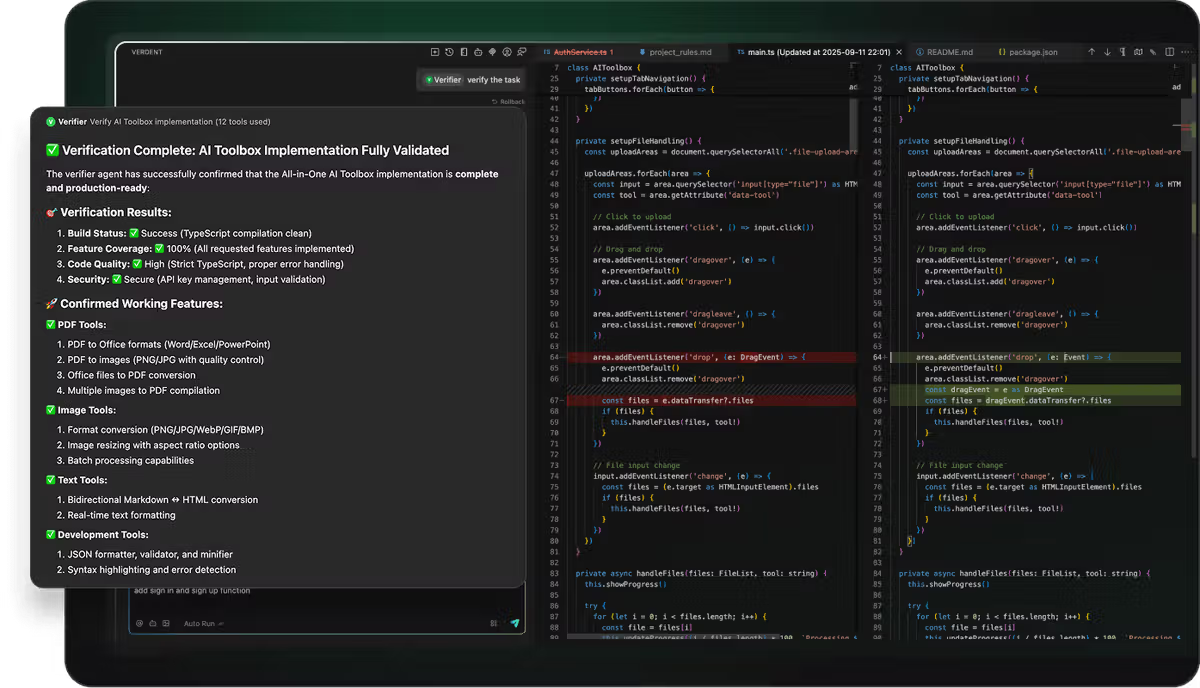Click the brain icon in Verdent header
The width and height of the screenshot is (1200, 688).
(492, 52)
